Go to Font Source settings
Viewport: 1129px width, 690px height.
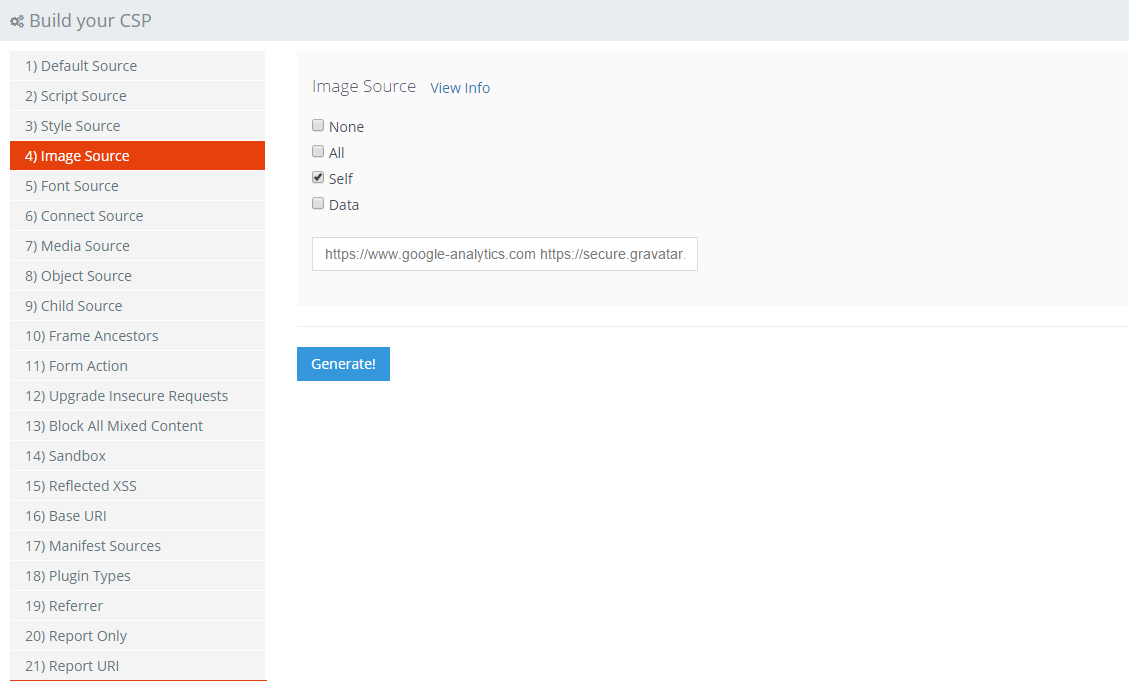[x=137, y=186]
